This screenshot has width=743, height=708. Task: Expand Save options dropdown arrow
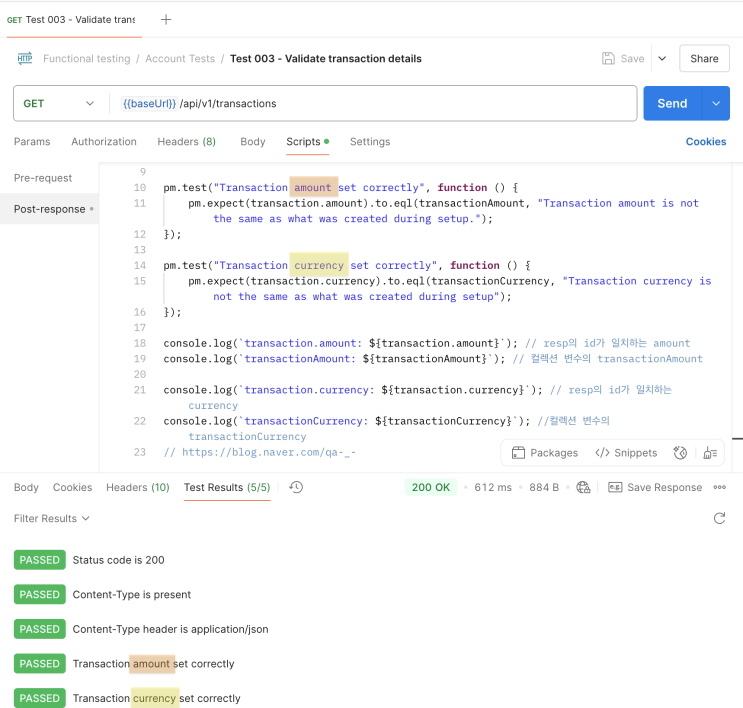click(662, 58)
